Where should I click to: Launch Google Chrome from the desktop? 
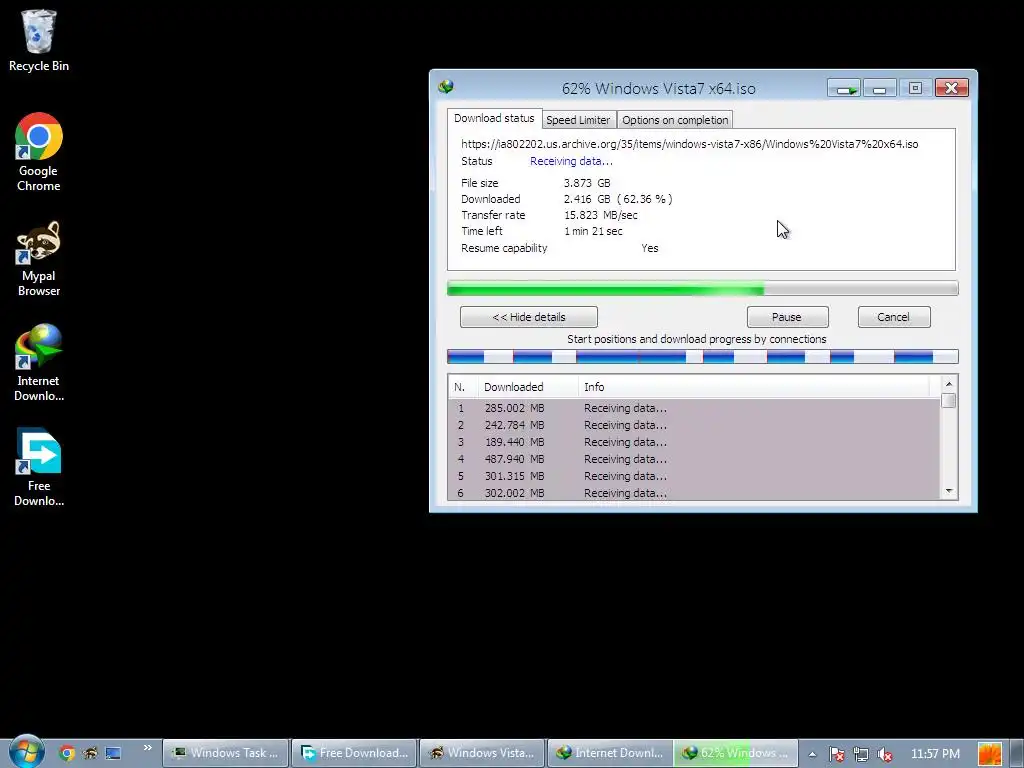coord(39,152)
